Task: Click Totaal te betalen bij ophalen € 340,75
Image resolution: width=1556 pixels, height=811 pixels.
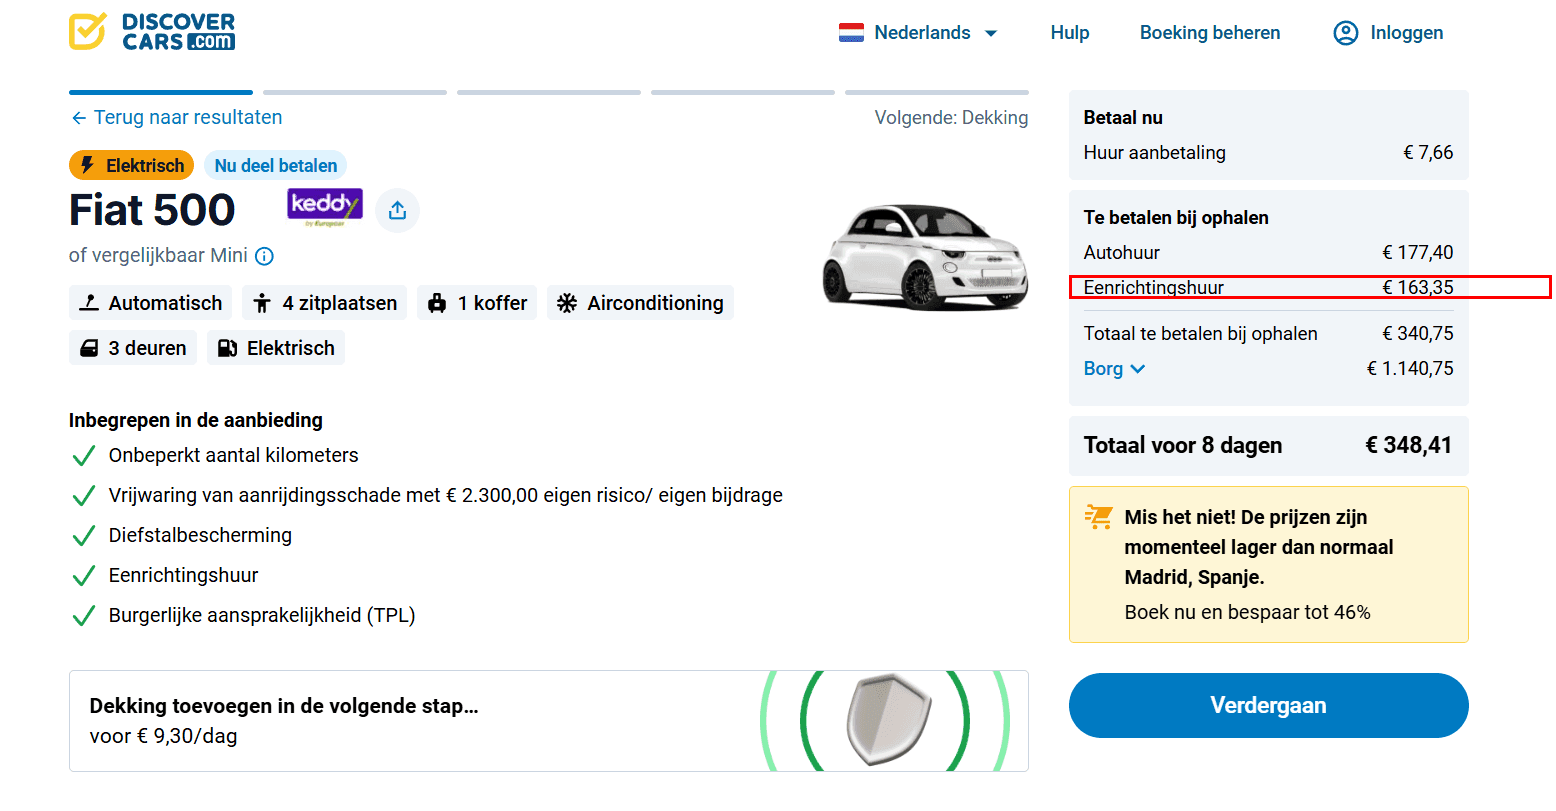Action: 1417,333
